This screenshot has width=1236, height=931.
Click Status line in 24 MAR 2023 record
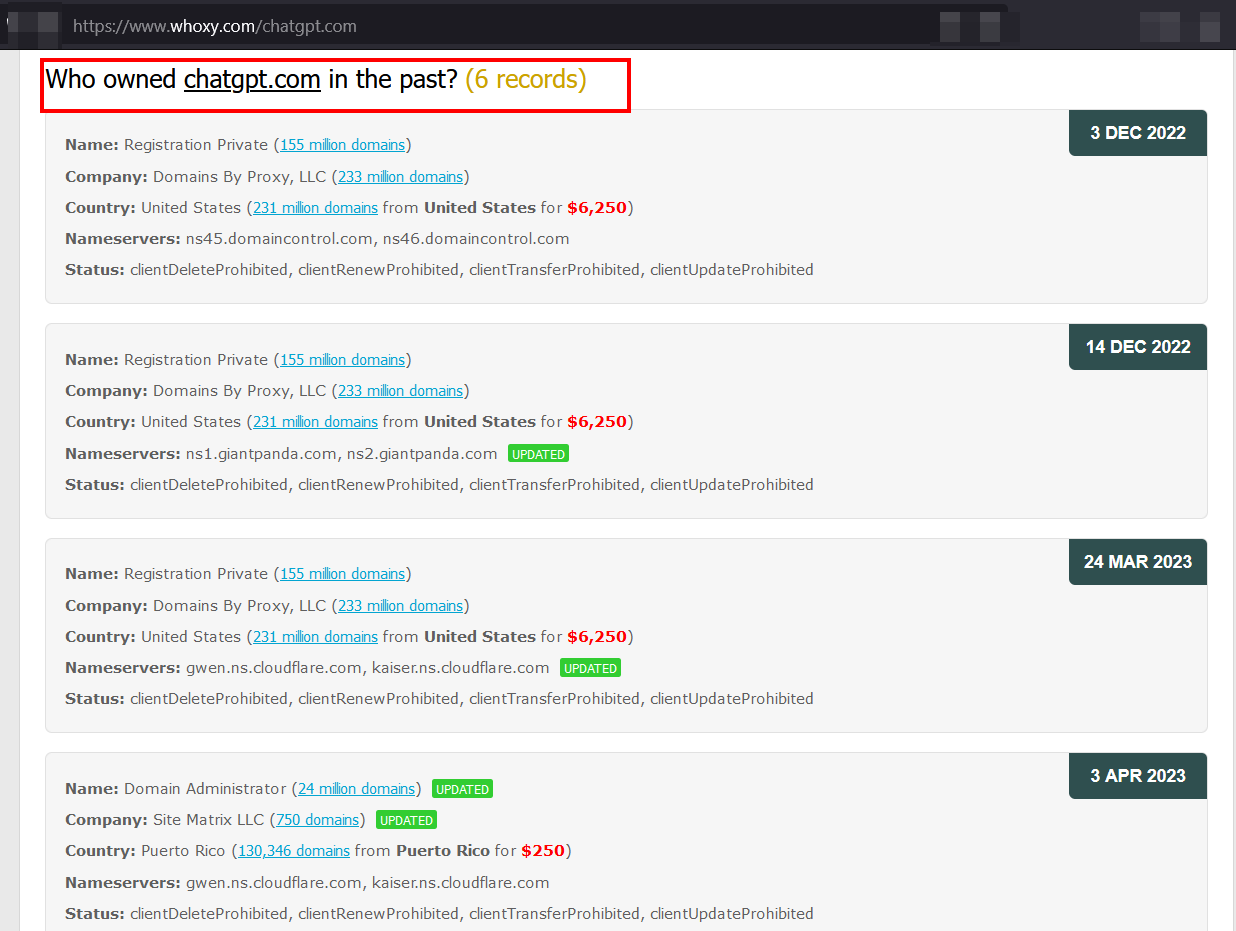(439, 699)
